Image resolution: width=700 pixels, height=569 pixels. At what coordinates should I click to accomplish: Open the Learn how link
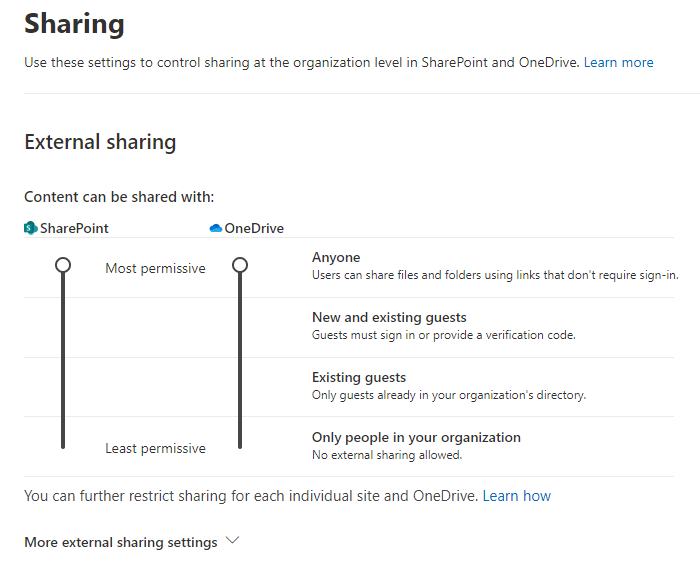516,496
